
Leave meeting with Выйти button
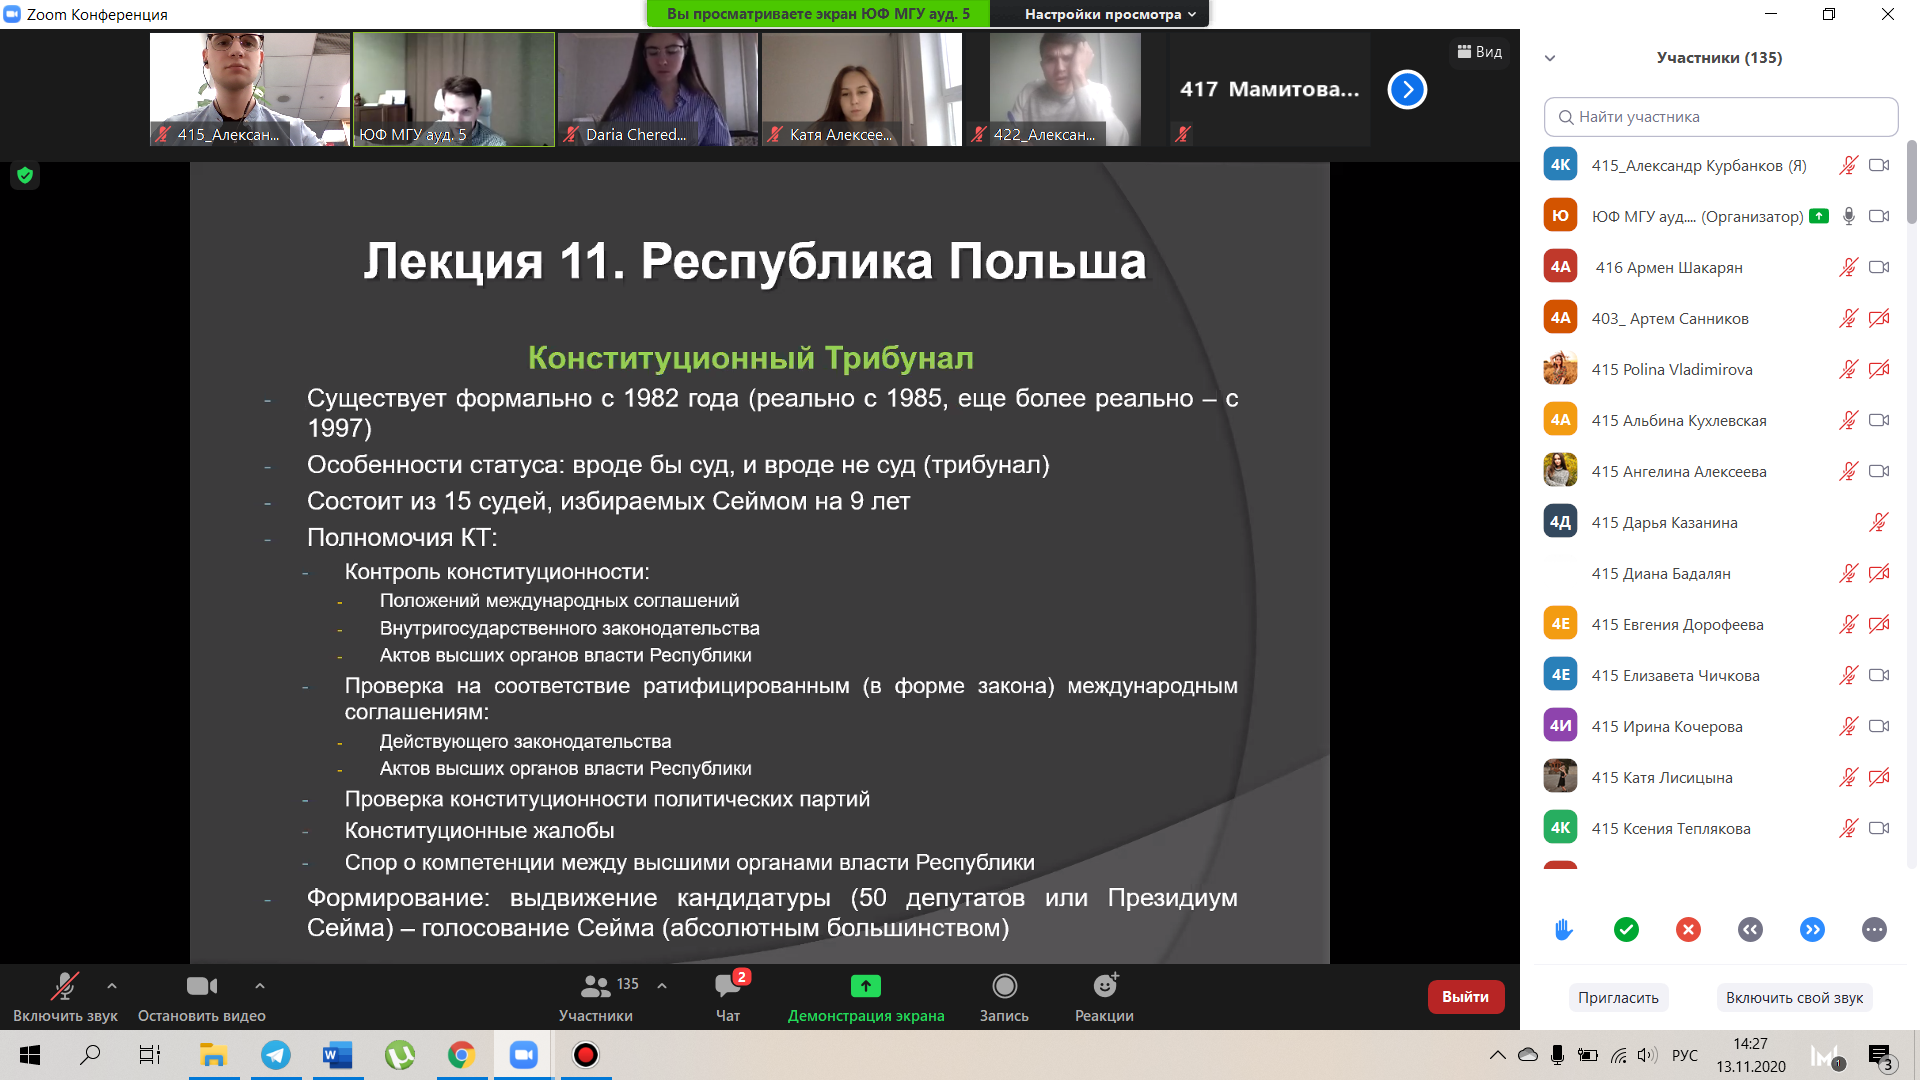point(1465,997)
